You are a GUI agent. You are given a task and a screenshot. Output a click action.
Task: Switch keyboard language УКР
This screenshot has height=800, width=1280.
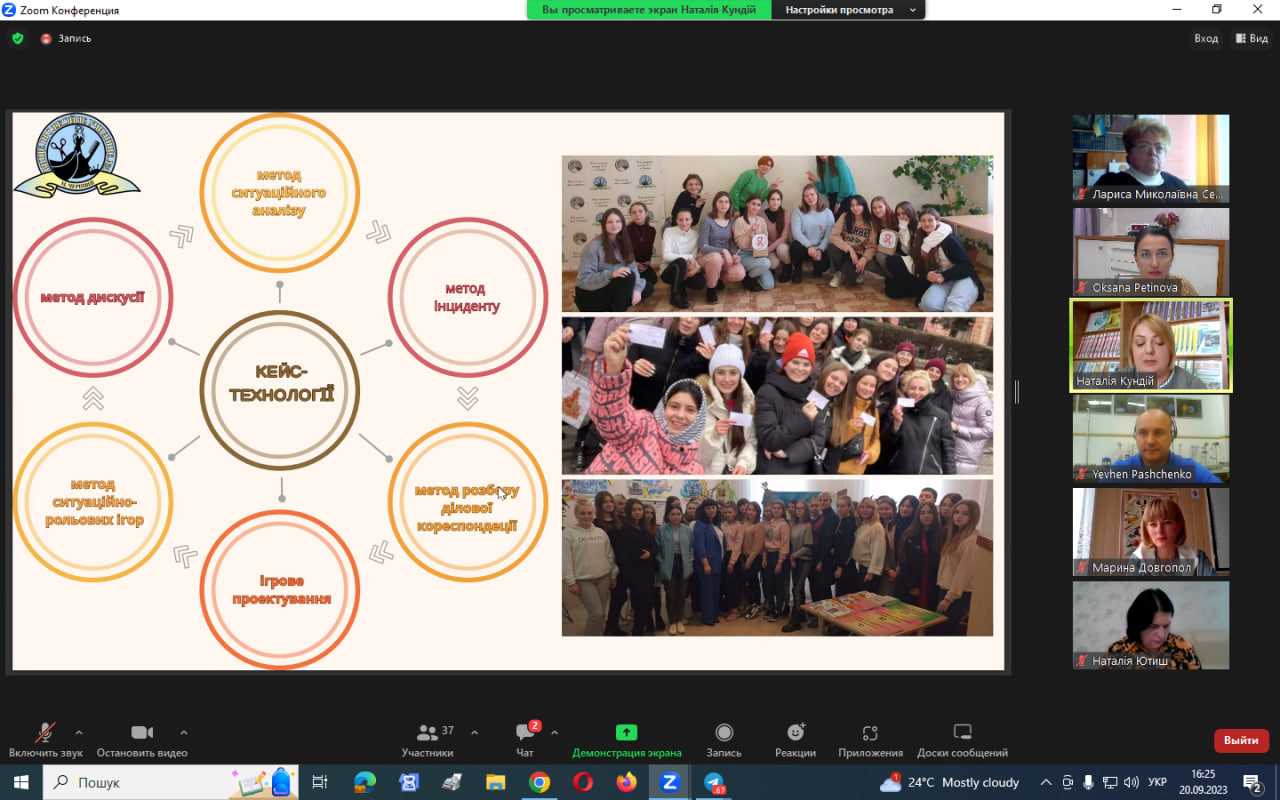pyautogui.click(x=1157, y=782)
